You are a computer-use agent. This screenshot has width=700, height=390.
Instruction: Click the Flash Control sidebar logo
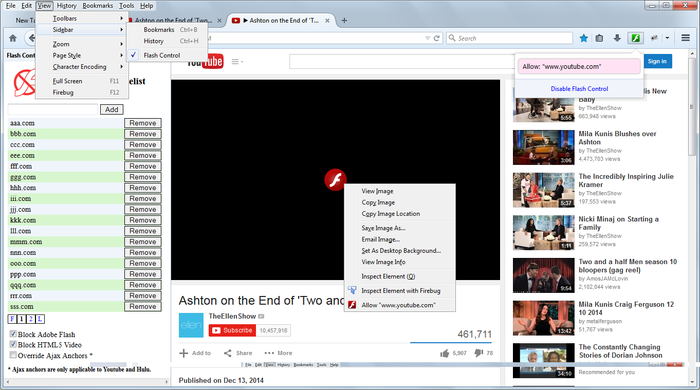(25, 83)
